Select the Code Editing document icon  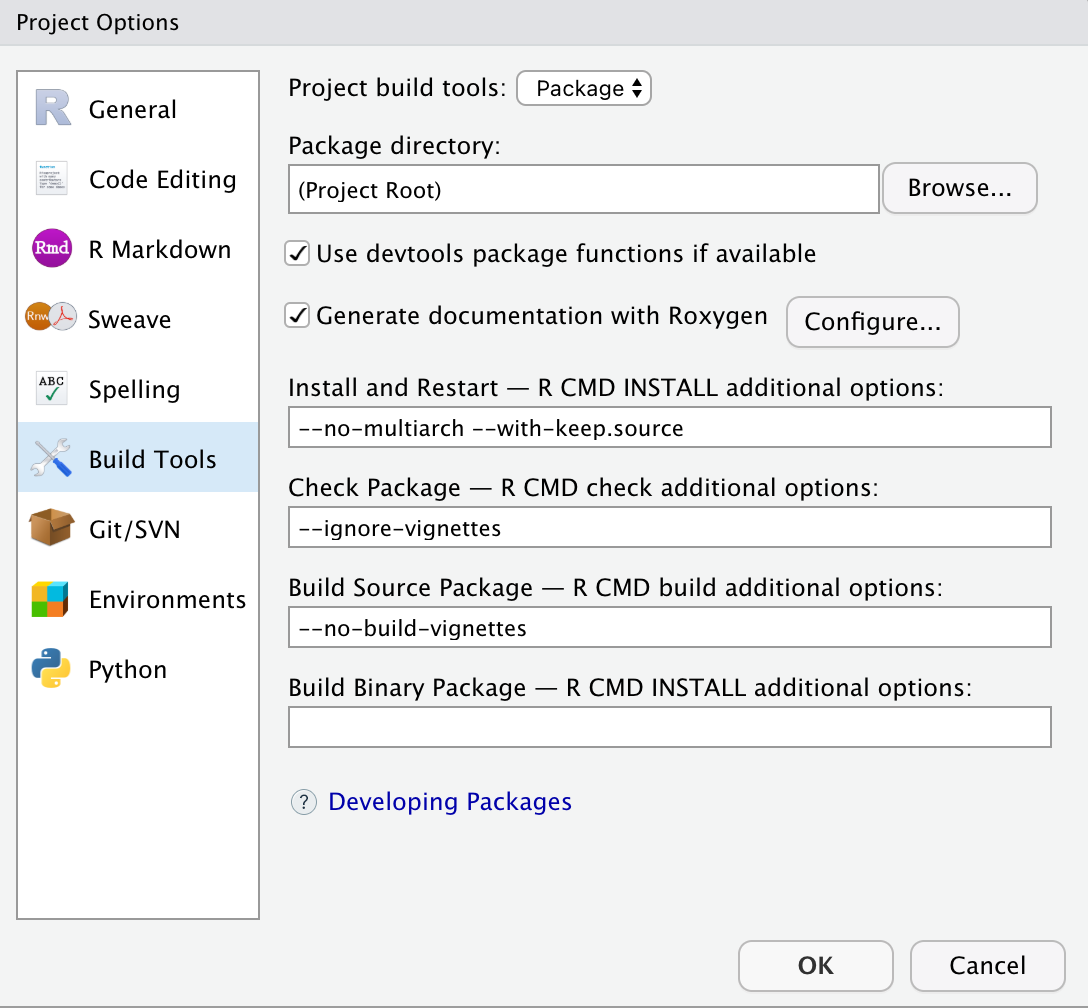52,180
